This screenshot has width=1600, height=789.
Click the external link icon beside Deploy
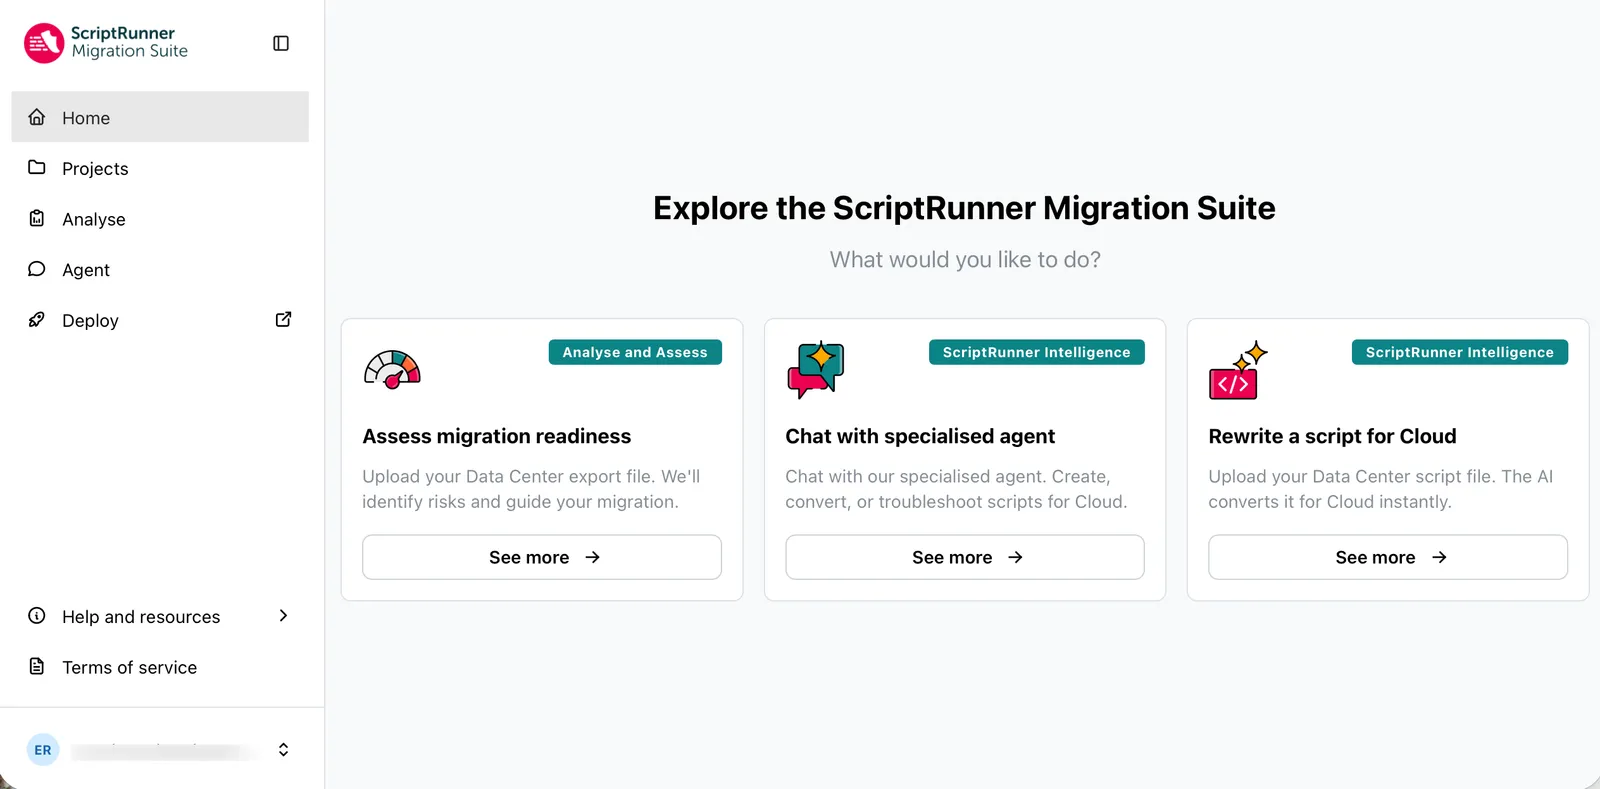283,319
